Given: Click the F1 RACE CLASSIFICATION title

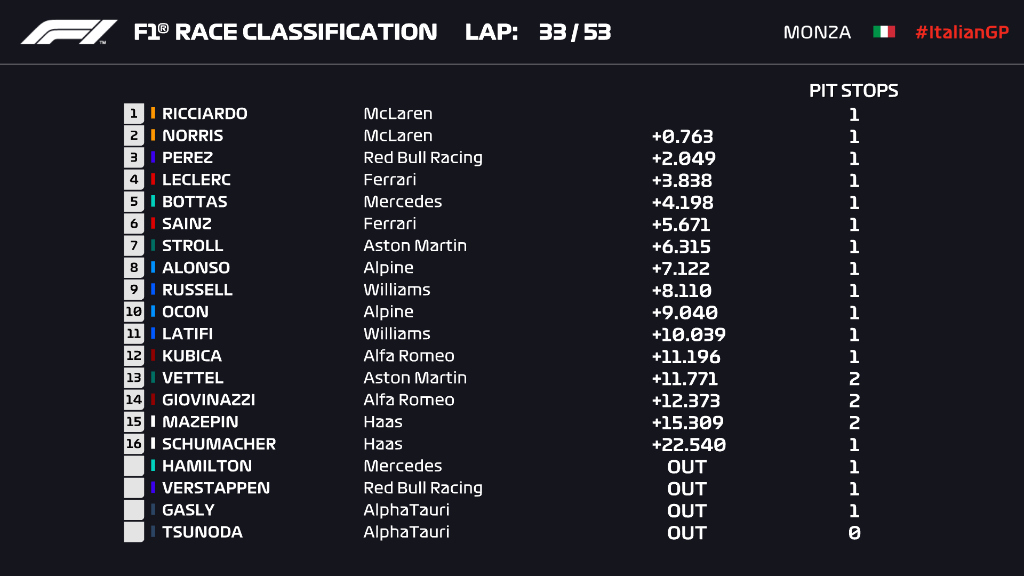Looking at the screenshot, I should [x=285, y=32].
